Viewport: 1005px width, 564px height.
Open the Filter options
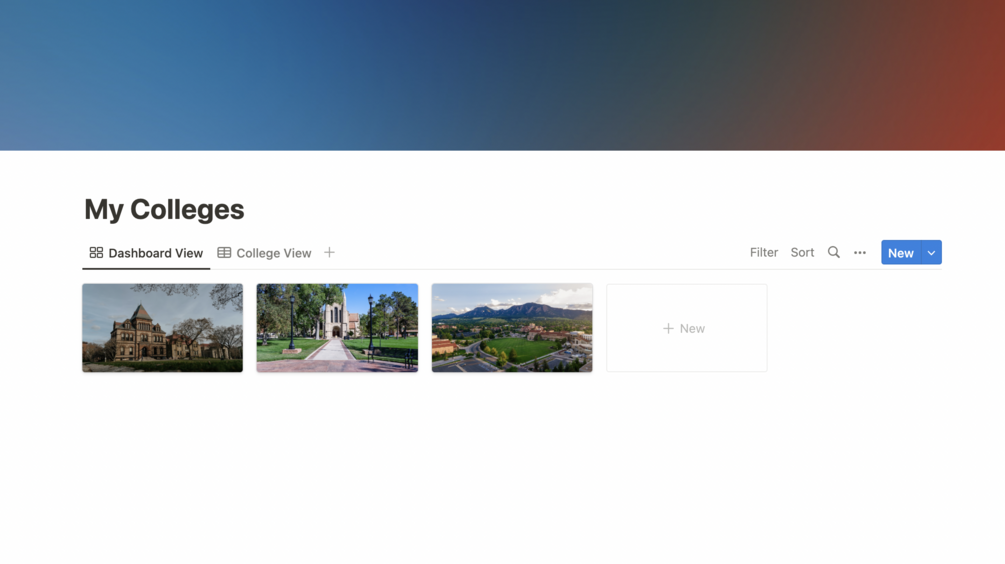[764, 253]
